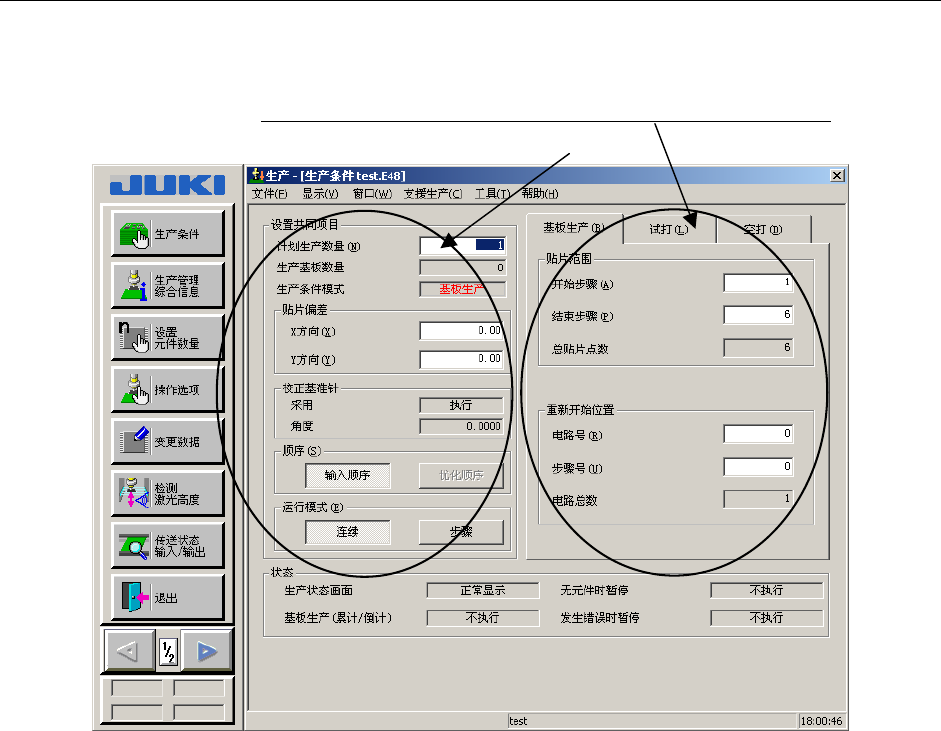Viewport: 941px width, 731px height.
Task: Click the 退出 exit button
Action: pos(167,598)
